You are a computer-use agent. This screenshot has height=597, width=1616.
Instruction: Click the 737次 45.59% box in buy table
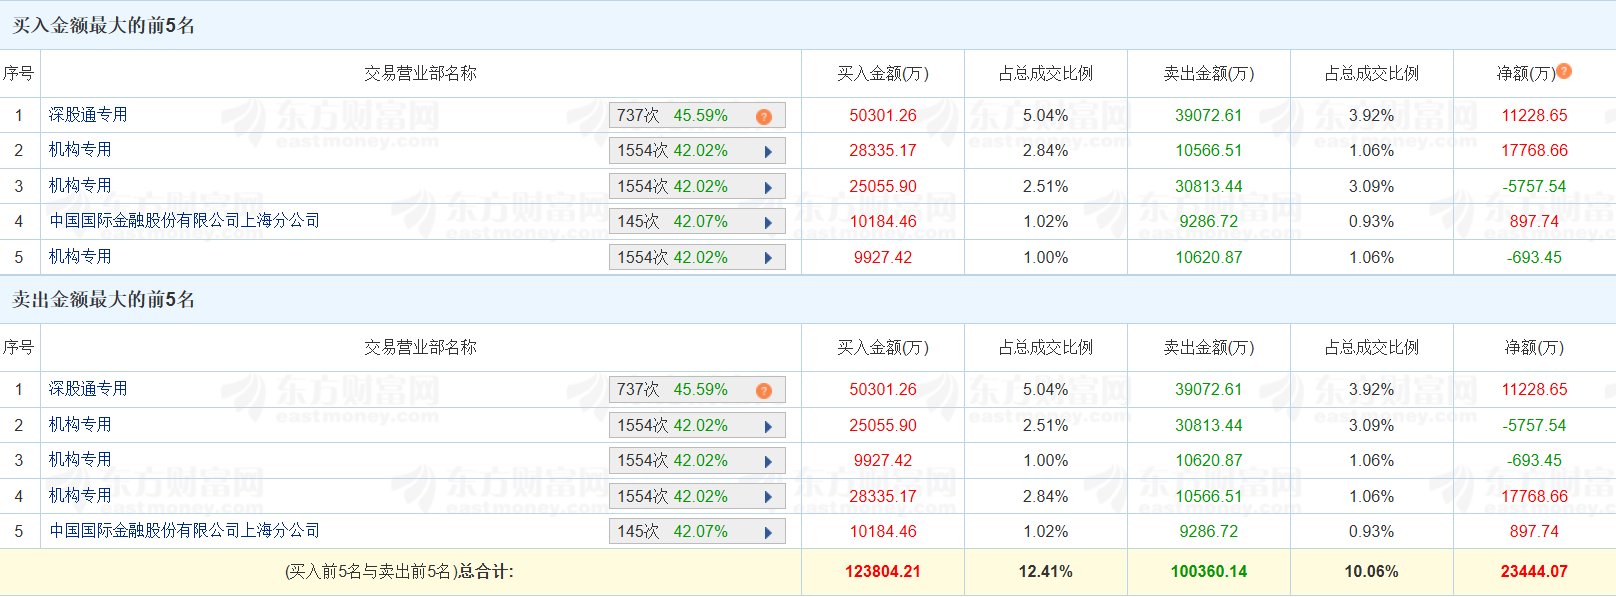(x=680, y=116)
